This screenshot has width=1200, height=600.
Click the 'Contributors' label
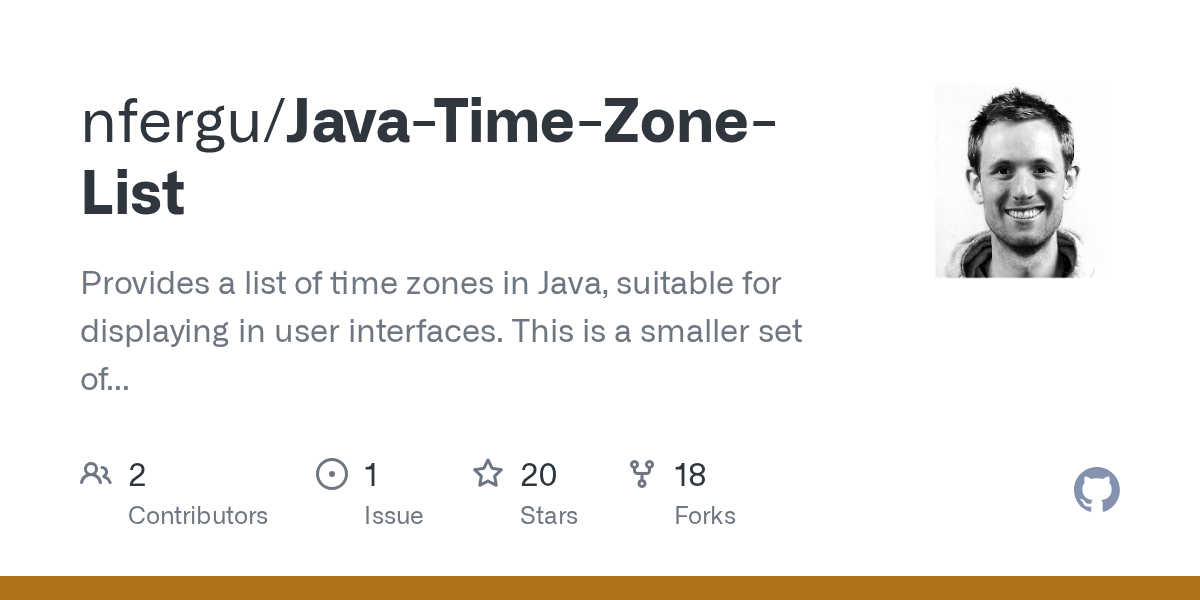tap(198, 516)
